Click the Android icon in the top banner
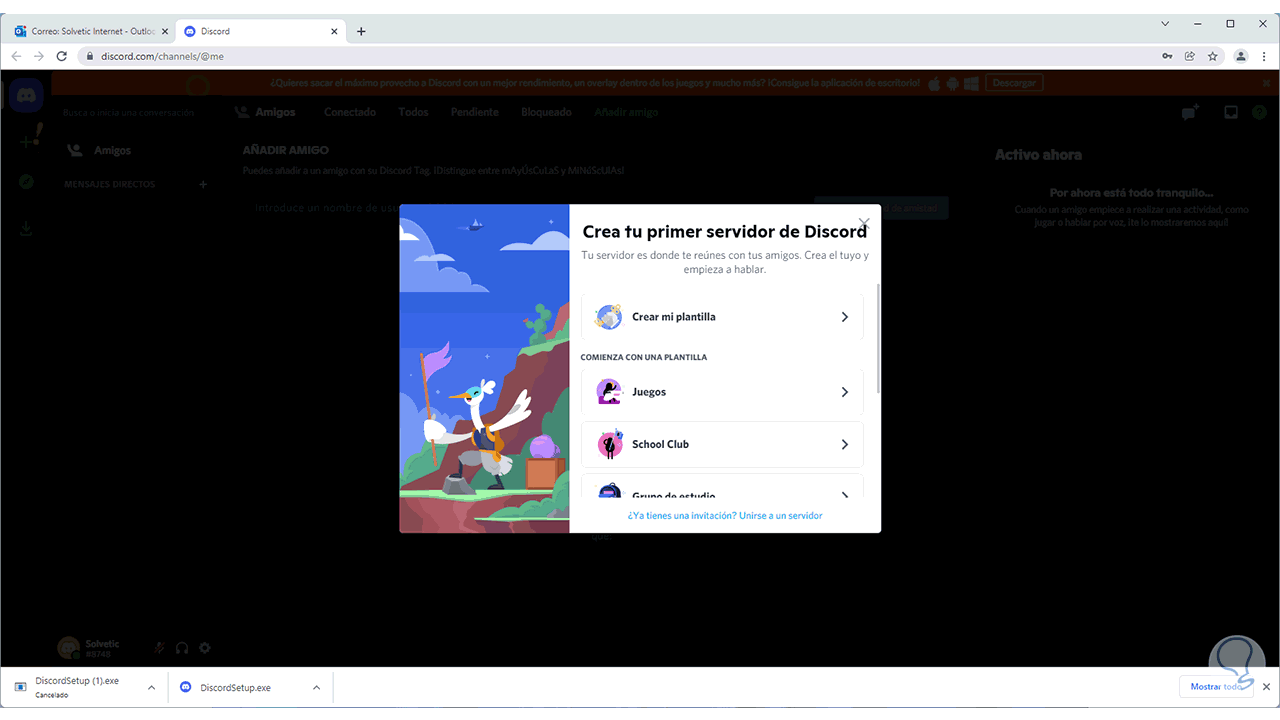1280x720 pixels. click(953, 83)
